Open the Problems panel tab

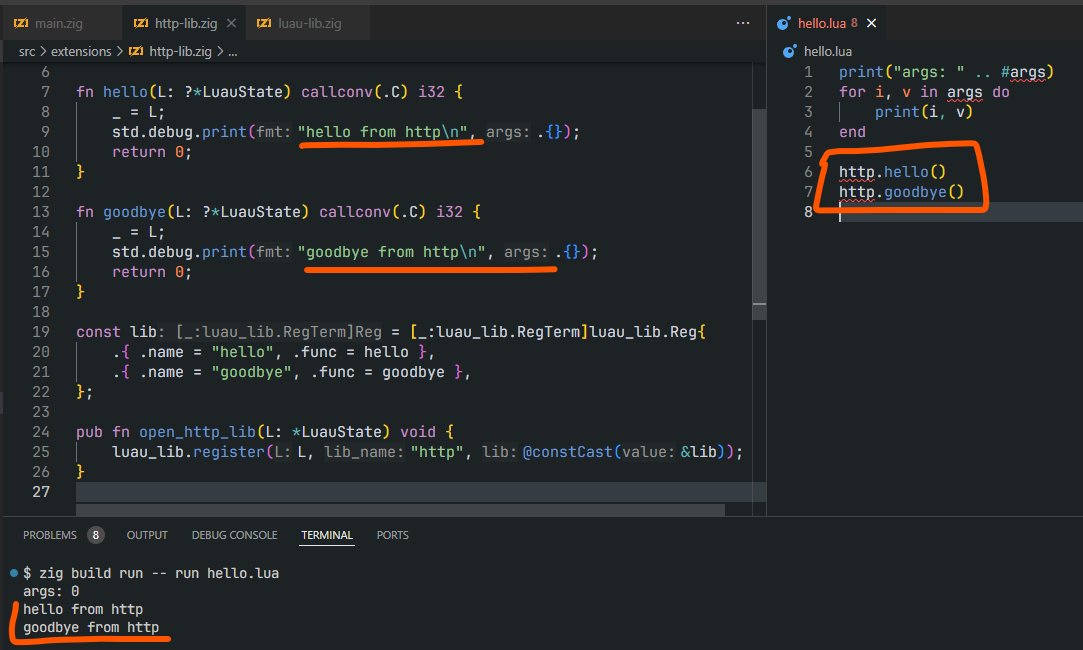50,535
